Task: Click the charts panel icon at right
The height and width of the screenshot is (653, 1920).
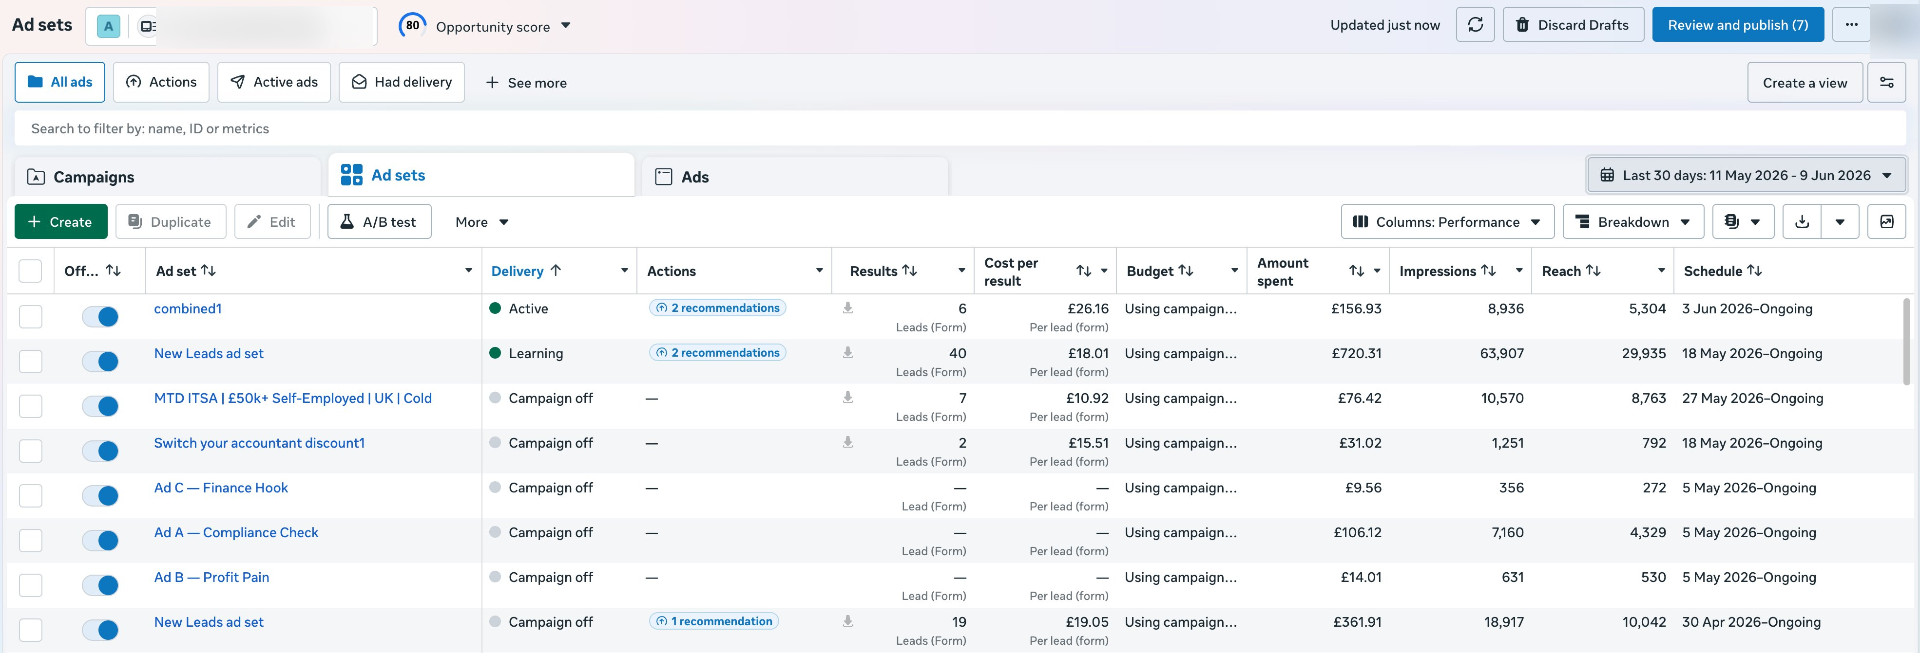Action: [x=1886, y=222]
